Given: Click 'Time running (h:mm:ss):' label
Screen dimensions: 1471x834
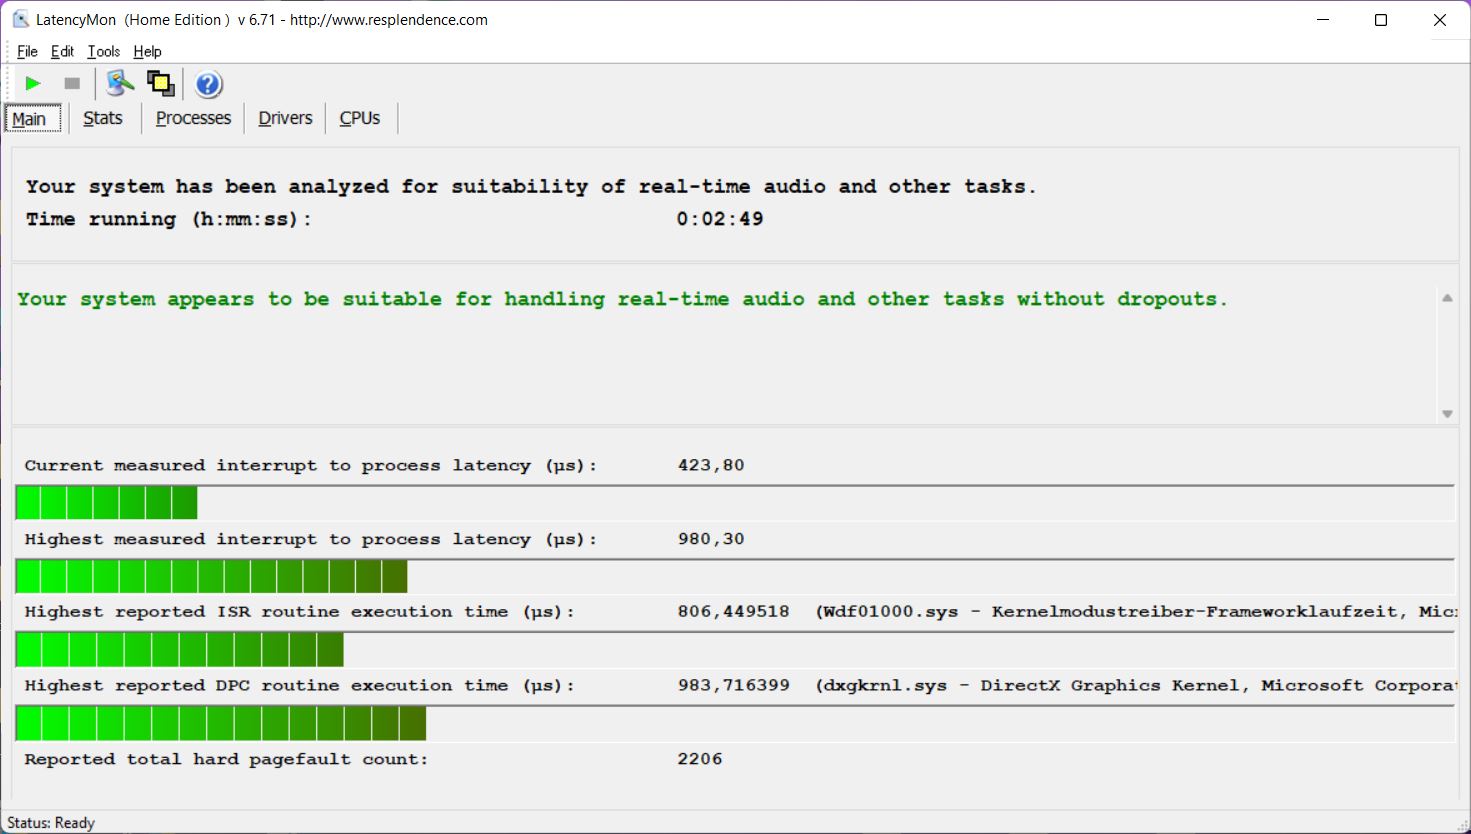Looking at the screenshot, I should [x=169, y=219].
